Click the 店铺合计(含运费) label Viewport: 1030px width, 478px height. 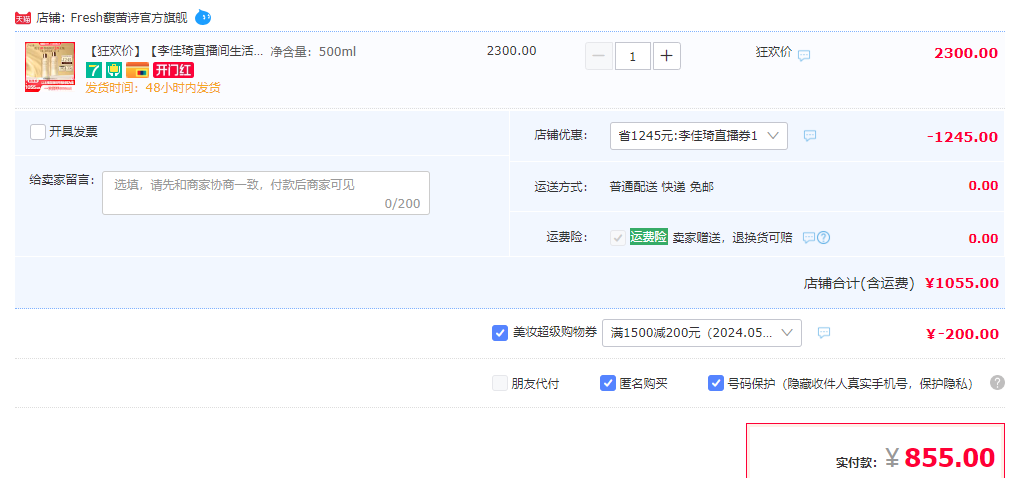coord(859,284)
